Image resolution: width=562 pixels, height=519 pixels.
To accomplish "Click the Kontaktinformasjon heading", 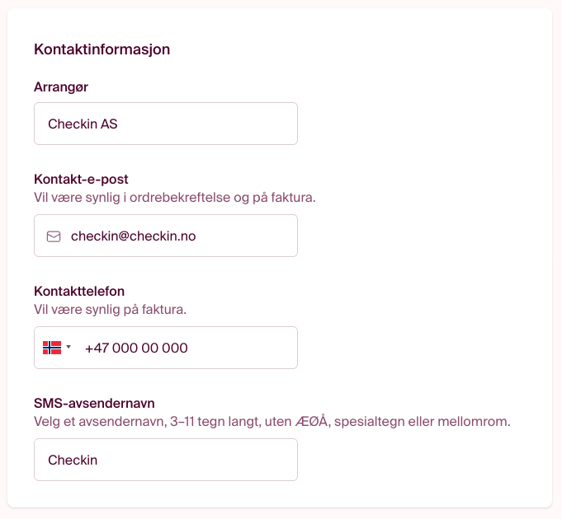I will coord(102,49).
